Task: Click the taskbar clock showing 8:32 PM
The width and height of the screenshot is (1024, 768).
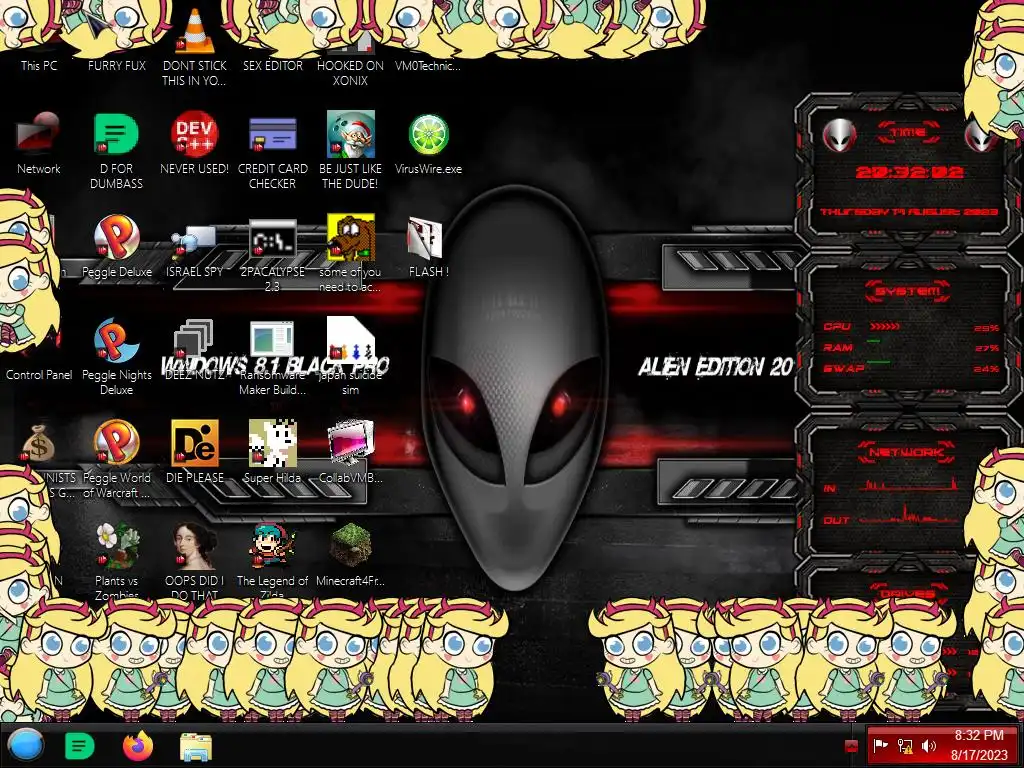Action: pos(979,745)
